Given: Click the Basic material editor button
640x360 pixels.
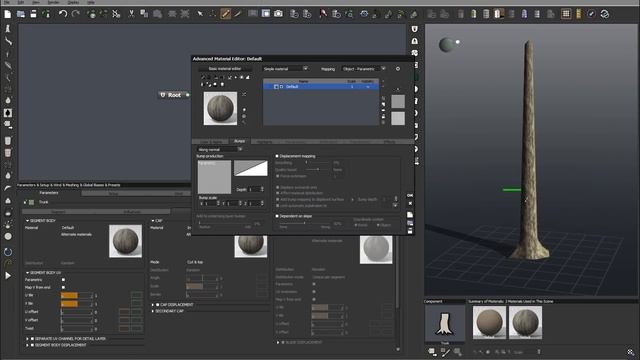Looking at the screenshot, I should coord(225,69).
